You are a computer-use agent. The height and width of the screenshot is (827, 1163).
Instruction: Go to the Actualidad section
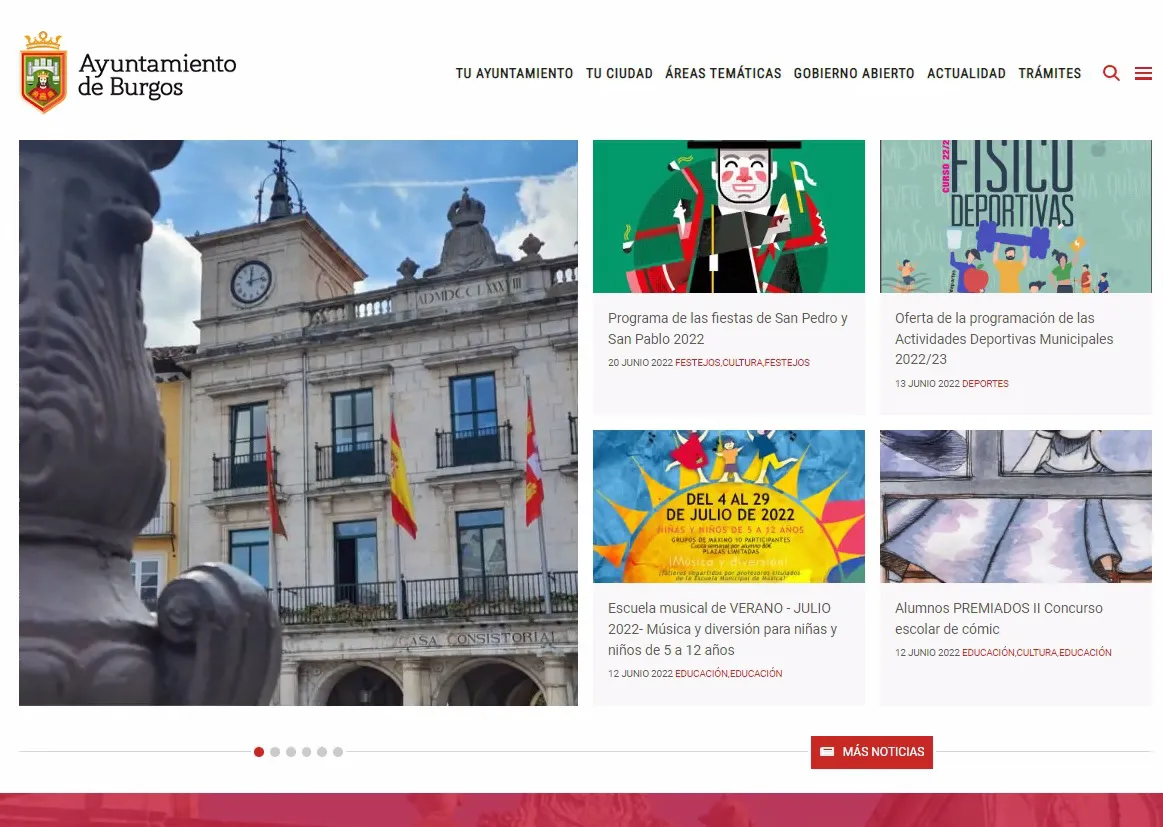tap(966, 73)
